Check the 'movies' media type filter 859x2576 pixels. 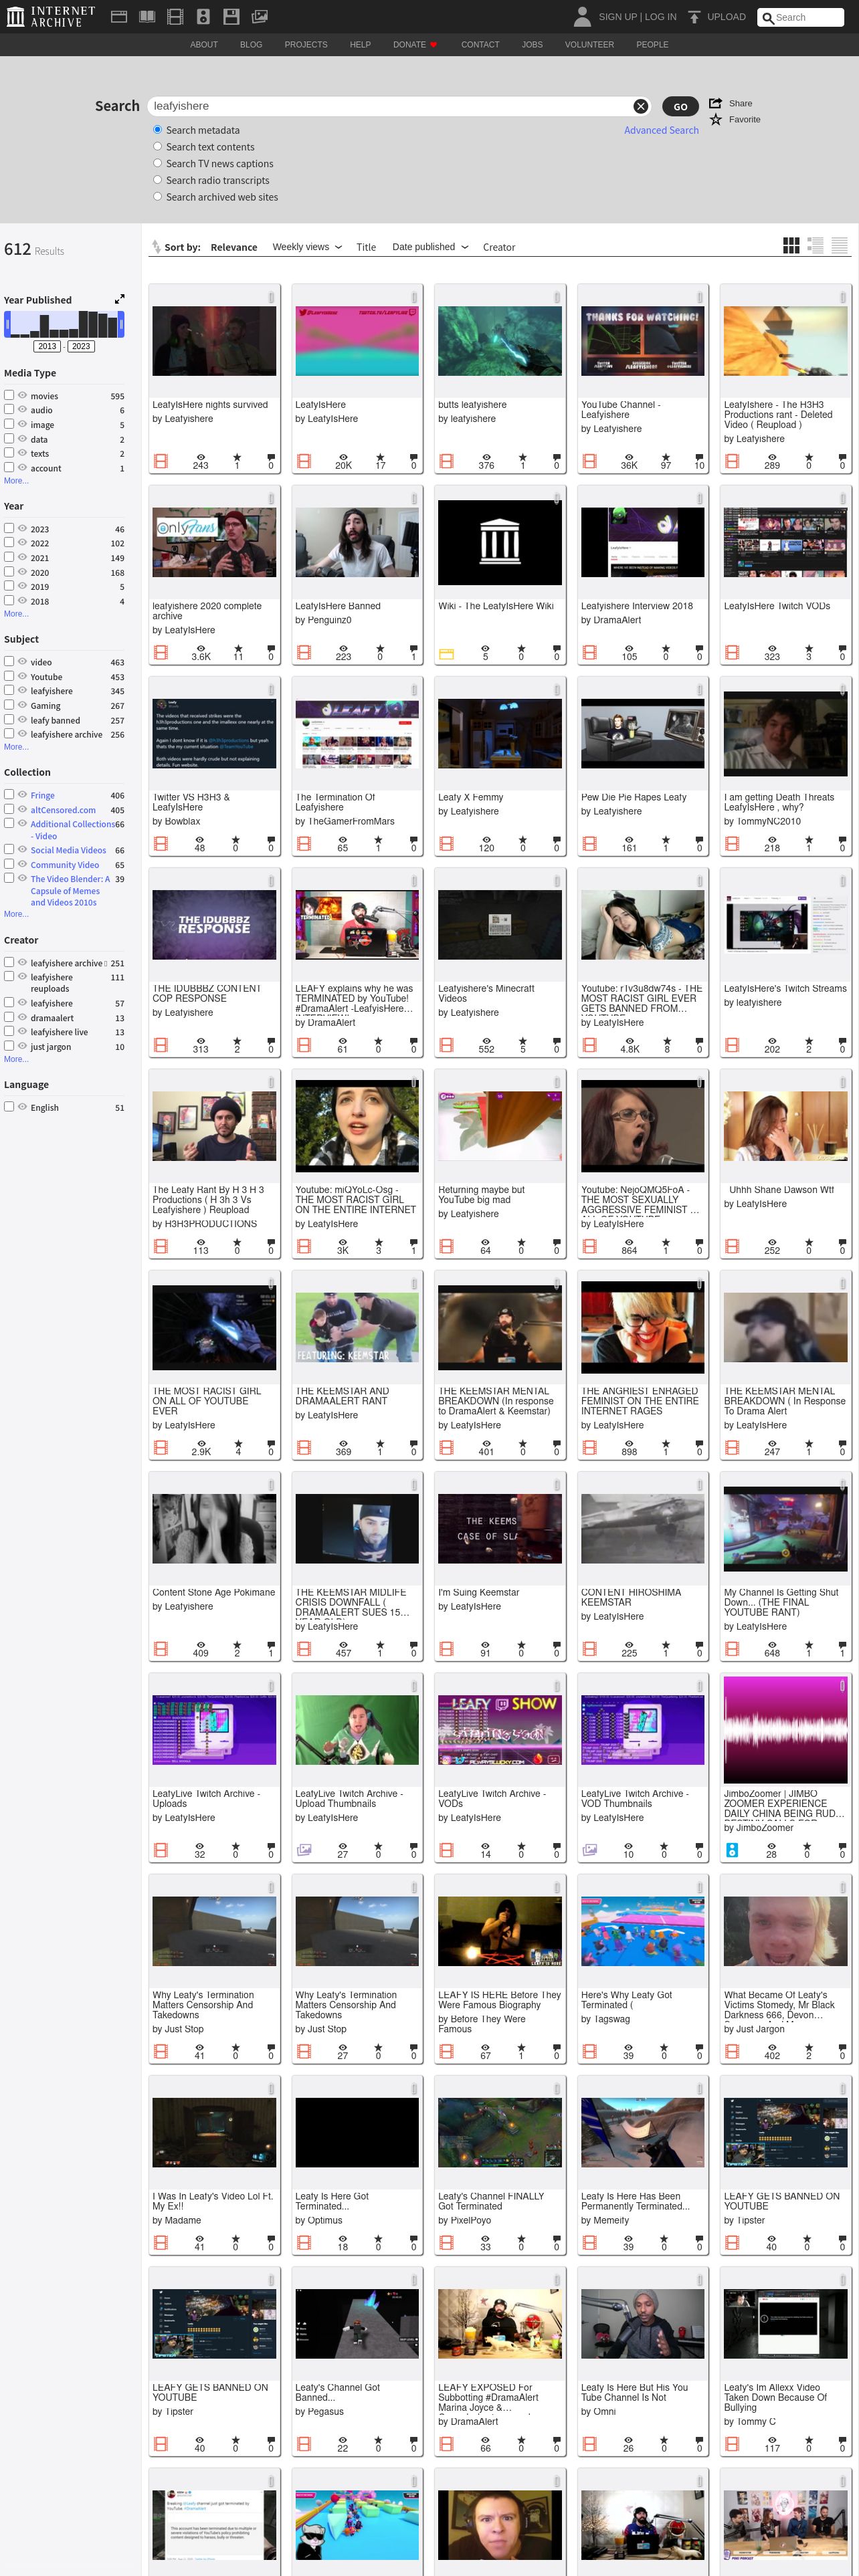[9, 395]
